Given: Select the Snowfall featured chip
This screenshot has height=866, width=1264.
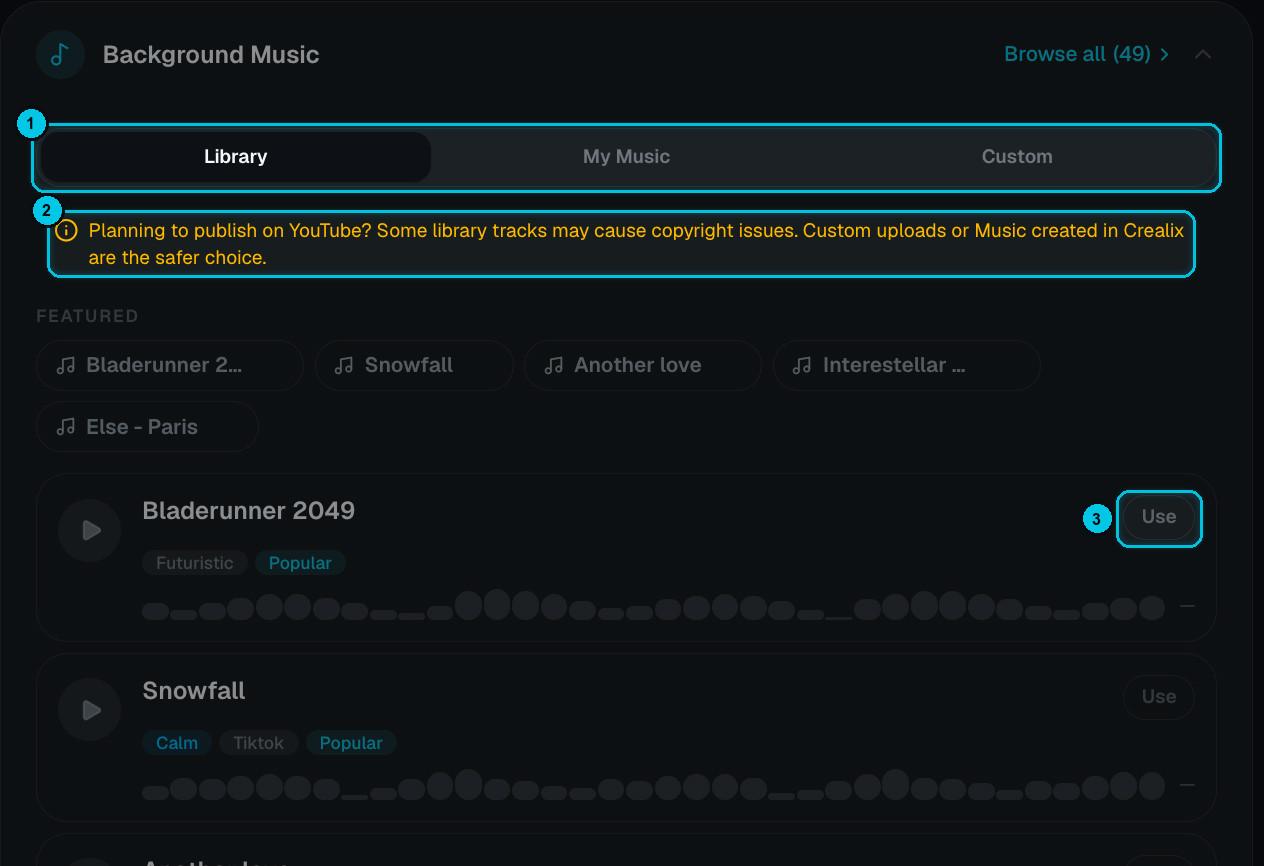Looking at the screenshot, I should 414,365.
